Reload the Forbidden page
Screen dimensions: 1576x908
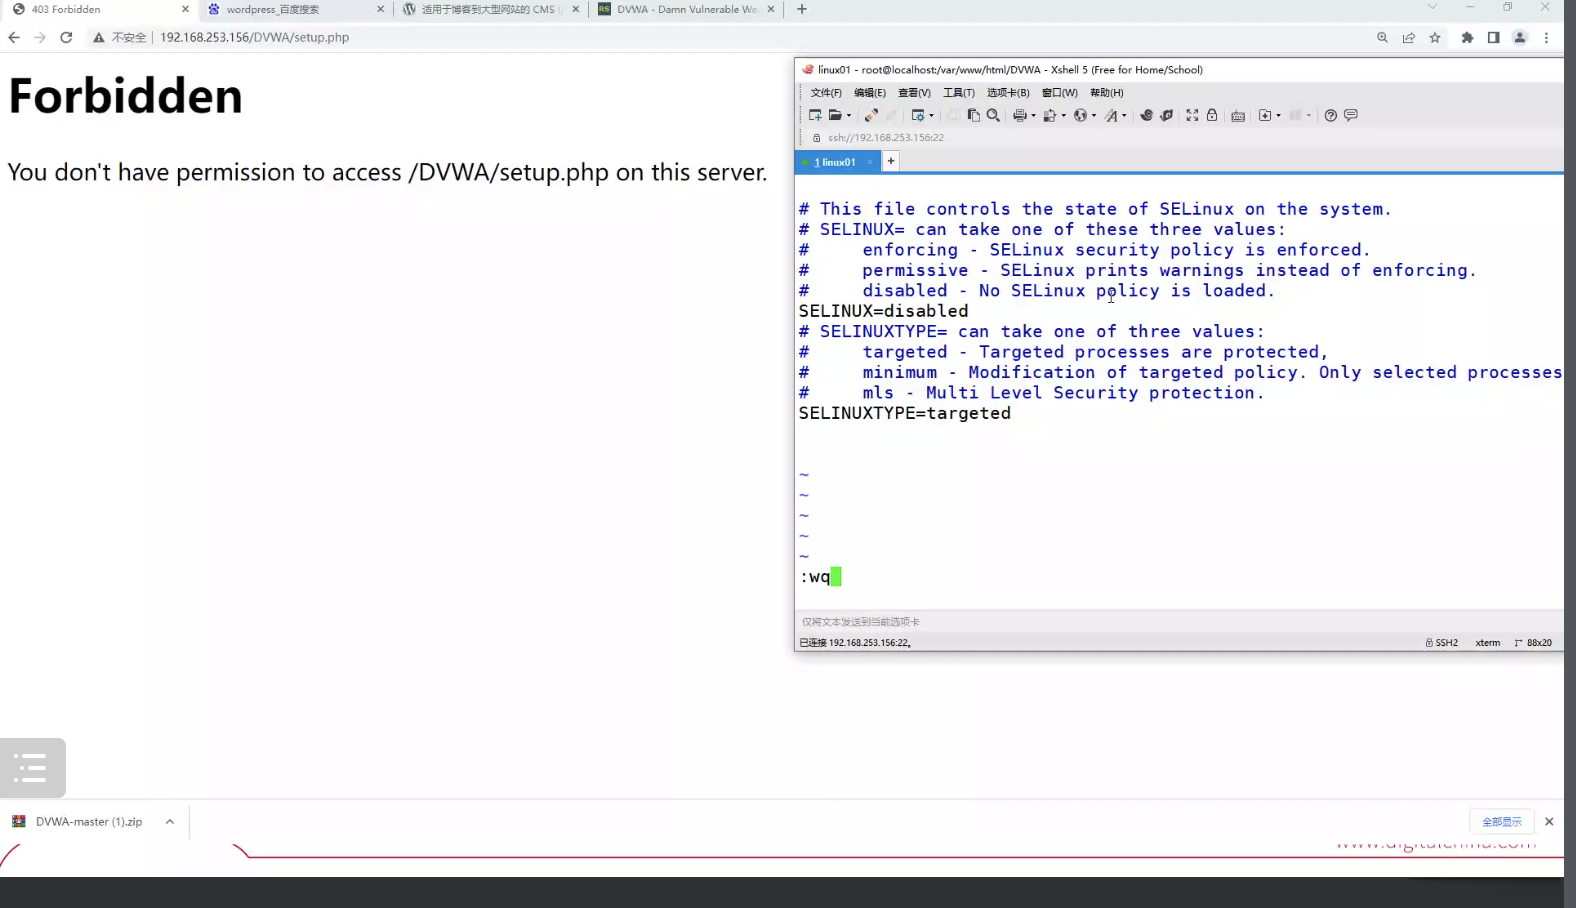pyautogui.click(x=66, y=38)
